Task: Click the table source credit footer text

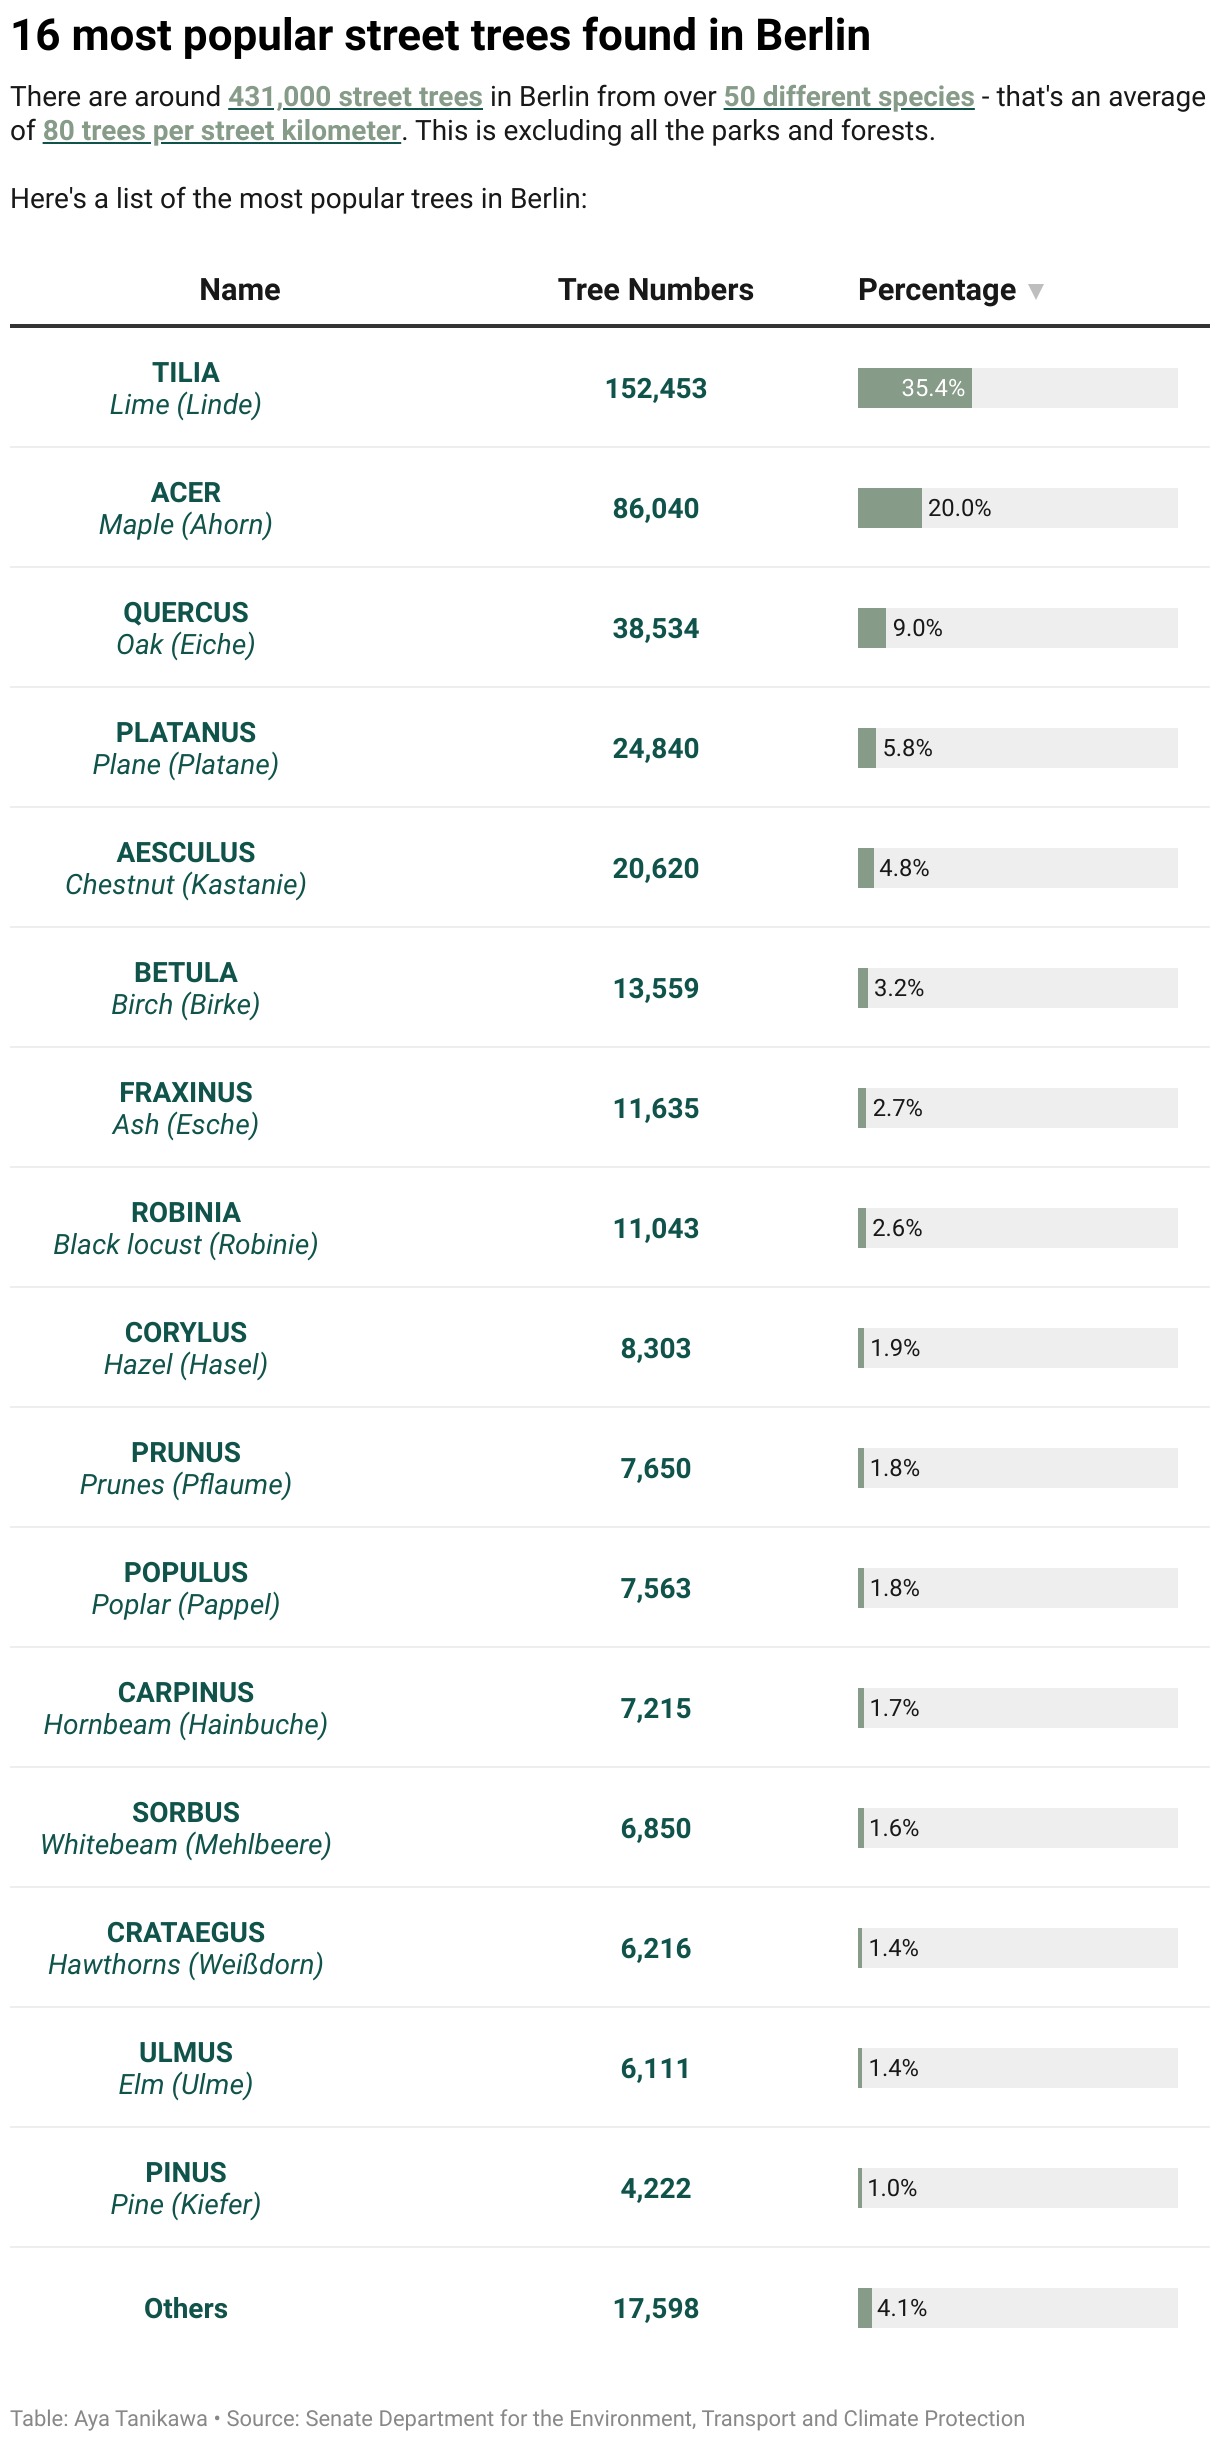Action: click(517, 2418)
